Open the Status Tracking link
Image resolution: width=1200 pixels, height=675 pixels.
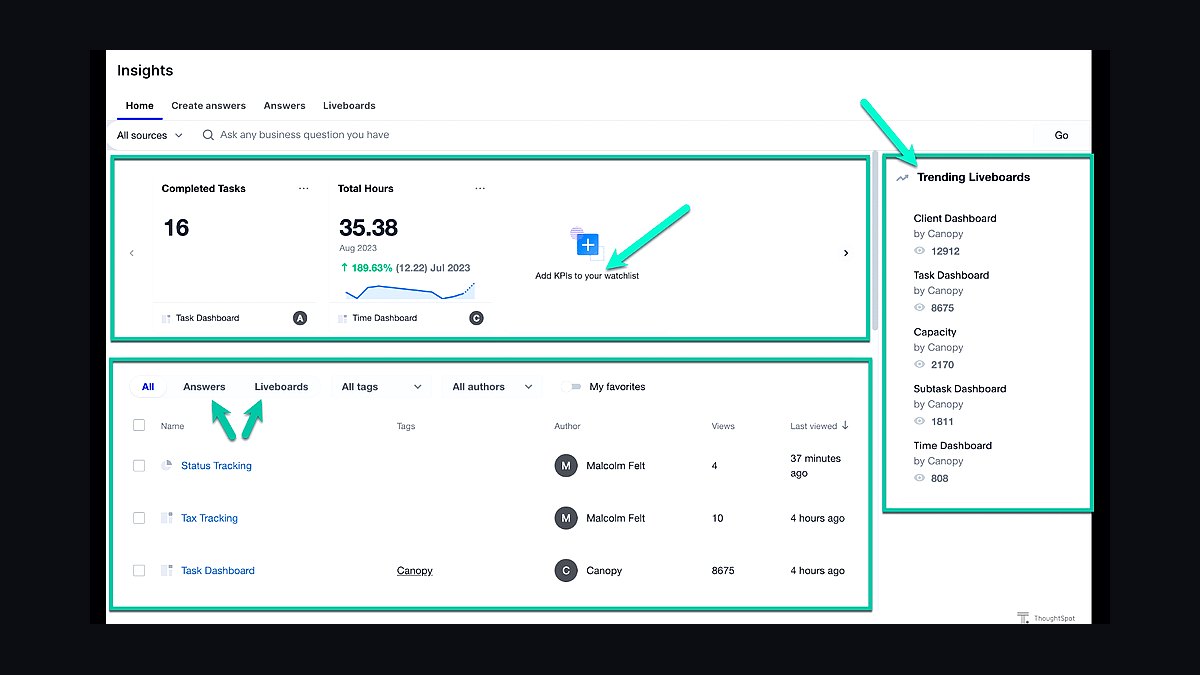(x=216, y=466)
